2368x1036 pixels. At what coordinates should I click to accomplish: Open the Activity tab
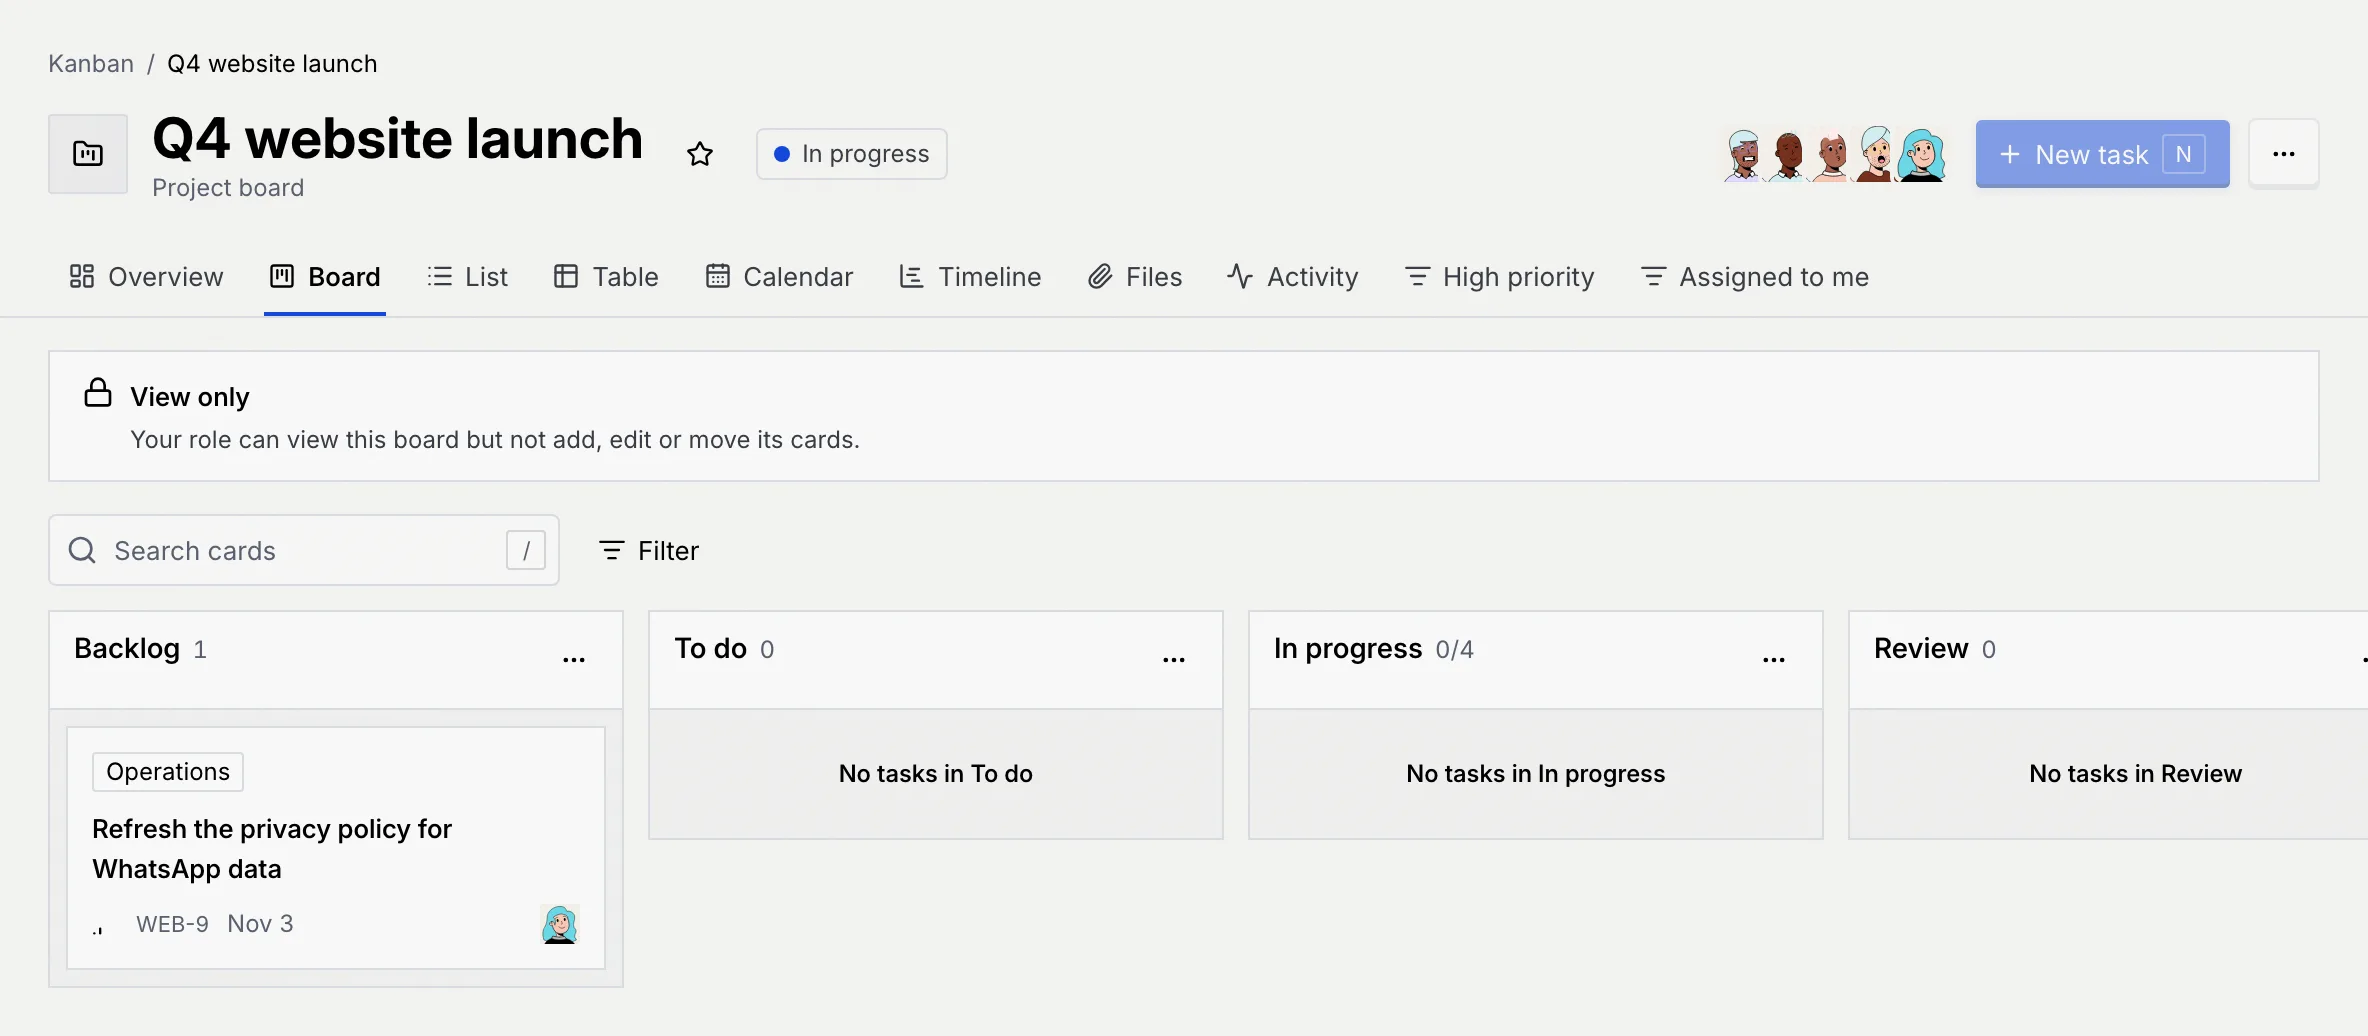click(1292, 277)
